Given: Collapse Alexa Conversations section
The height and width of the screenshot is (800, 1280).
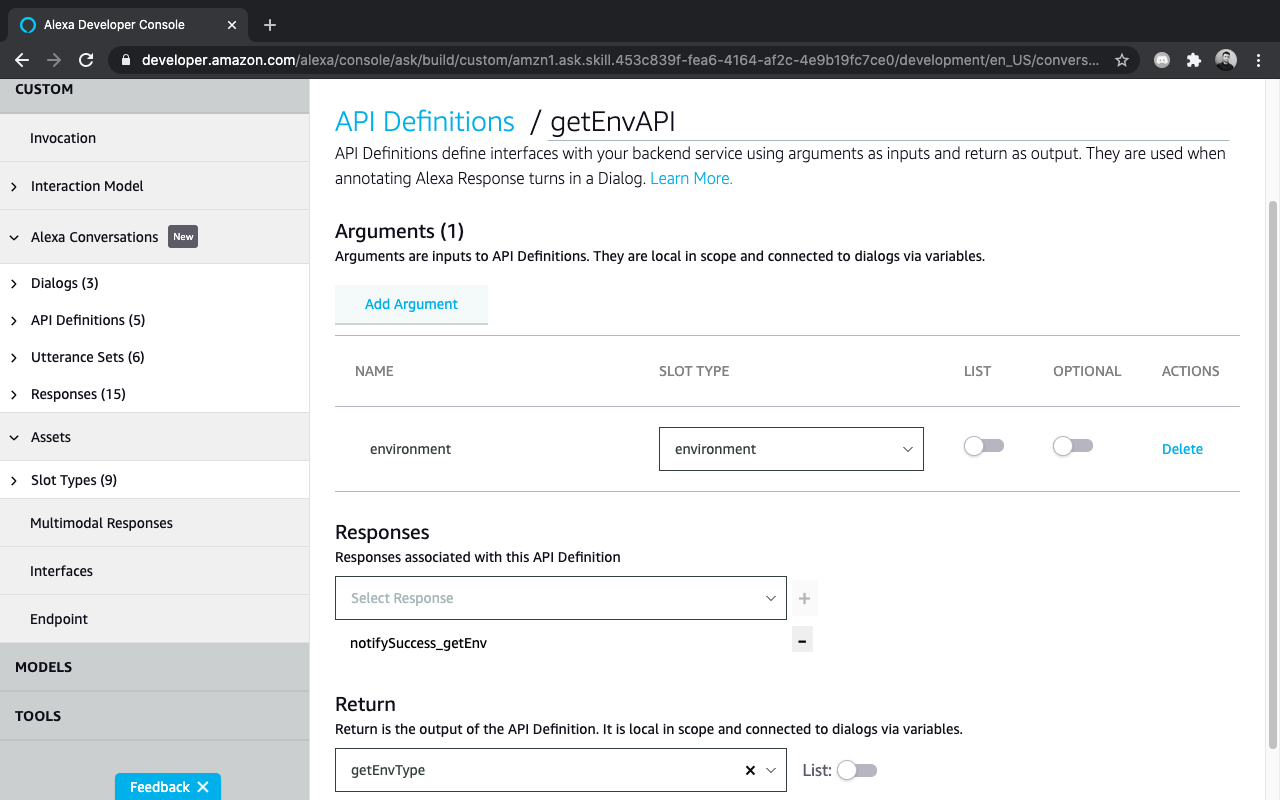Looking at the screenshot, I should (x=14, y=237).
